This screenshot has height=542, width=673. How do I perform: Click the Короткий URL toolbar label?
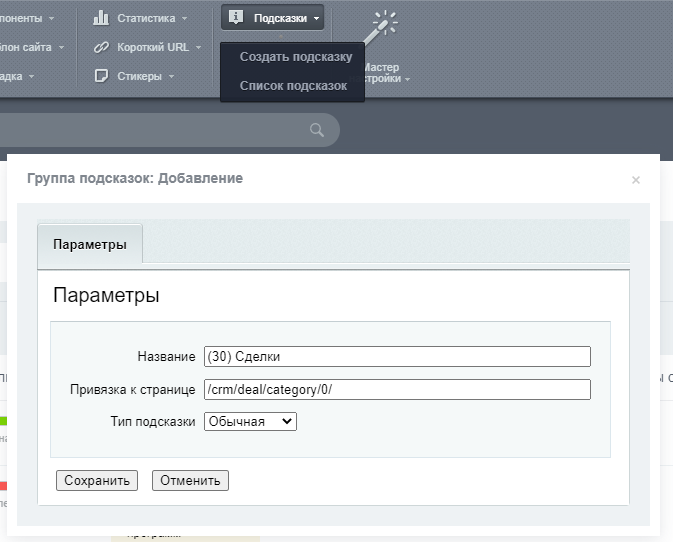pyautogui.click(x=153, y=47)
